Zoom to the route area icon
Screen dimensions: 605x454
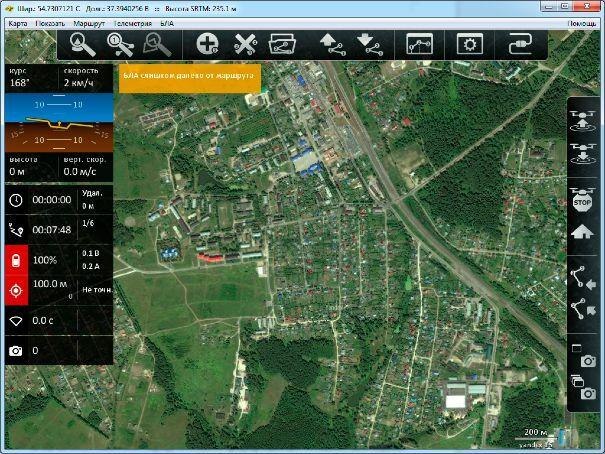(157, 45)
